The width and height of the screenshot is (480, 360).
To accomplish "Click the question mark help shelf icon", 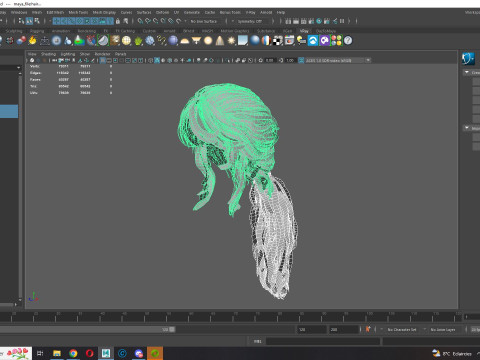I will (x=348, y=41).
